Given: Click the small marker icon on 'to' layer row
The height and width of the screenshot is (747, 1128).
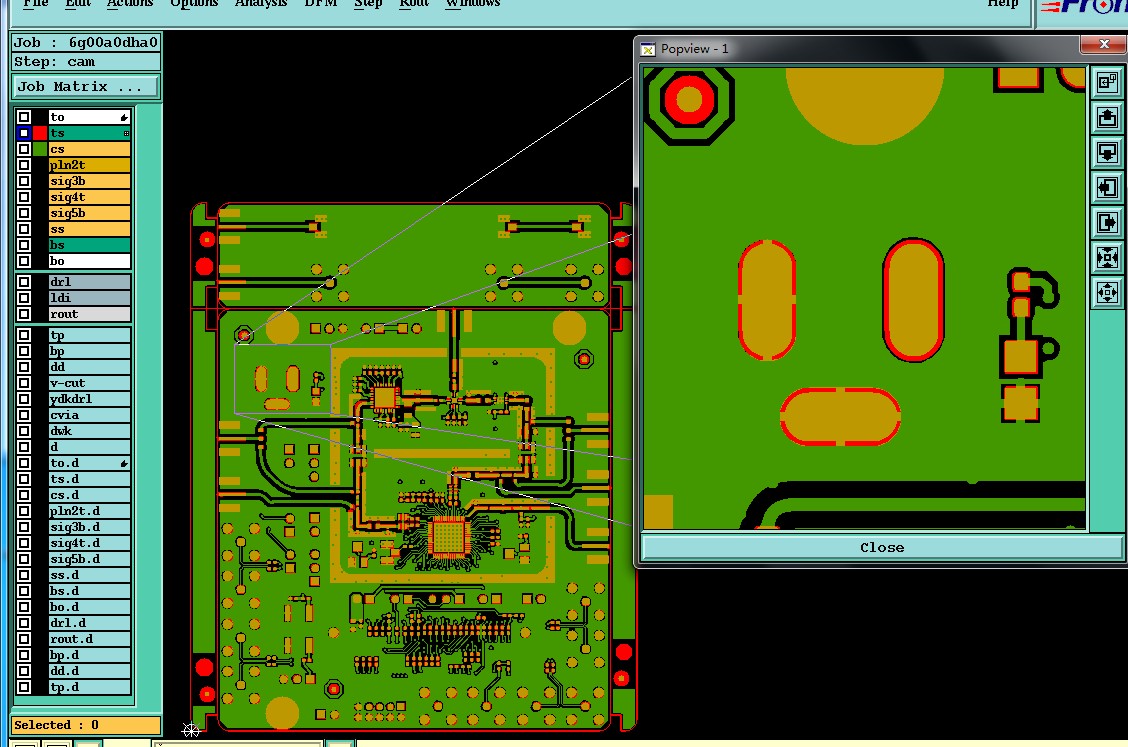Looking at the screenshot, I should (124, 117).
